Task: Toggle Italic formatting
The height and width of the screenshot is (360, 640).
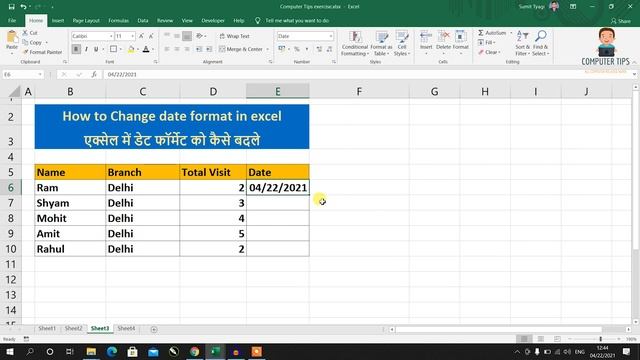Action: click(x=86, y=49)
